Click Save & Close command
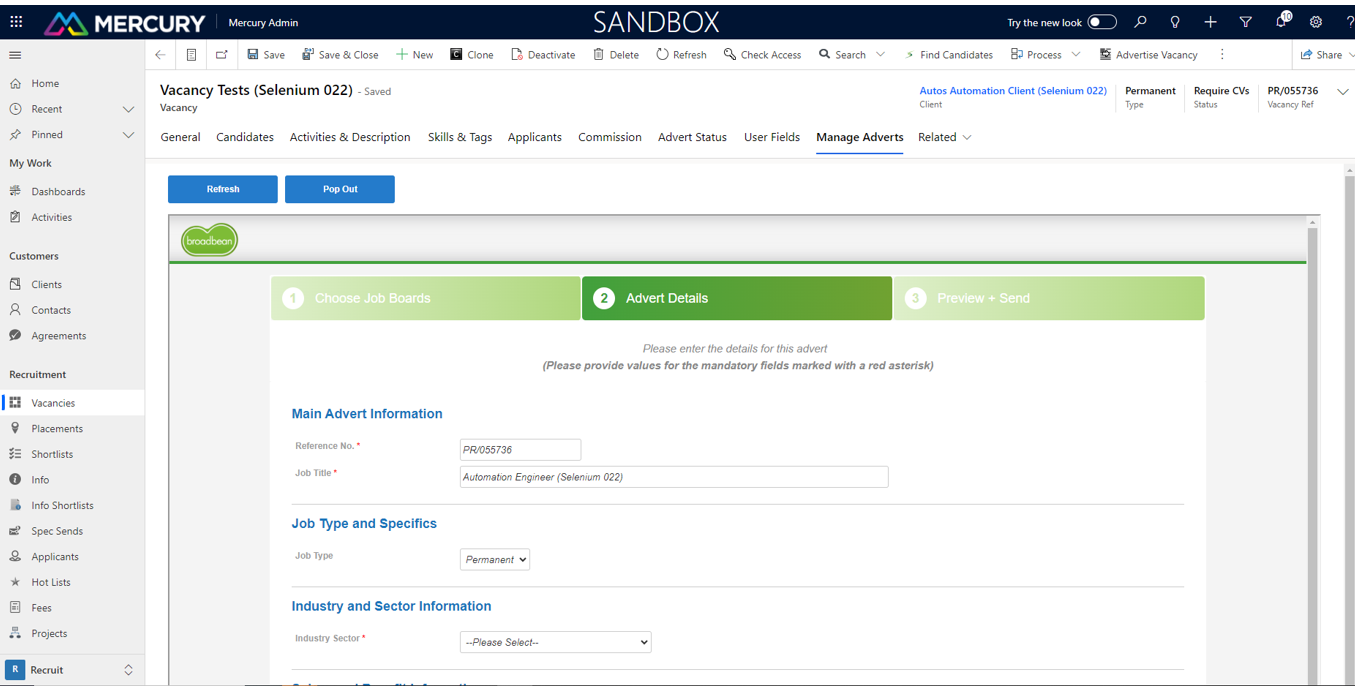Screen dimensions: 1355x688 coord(340,55)
